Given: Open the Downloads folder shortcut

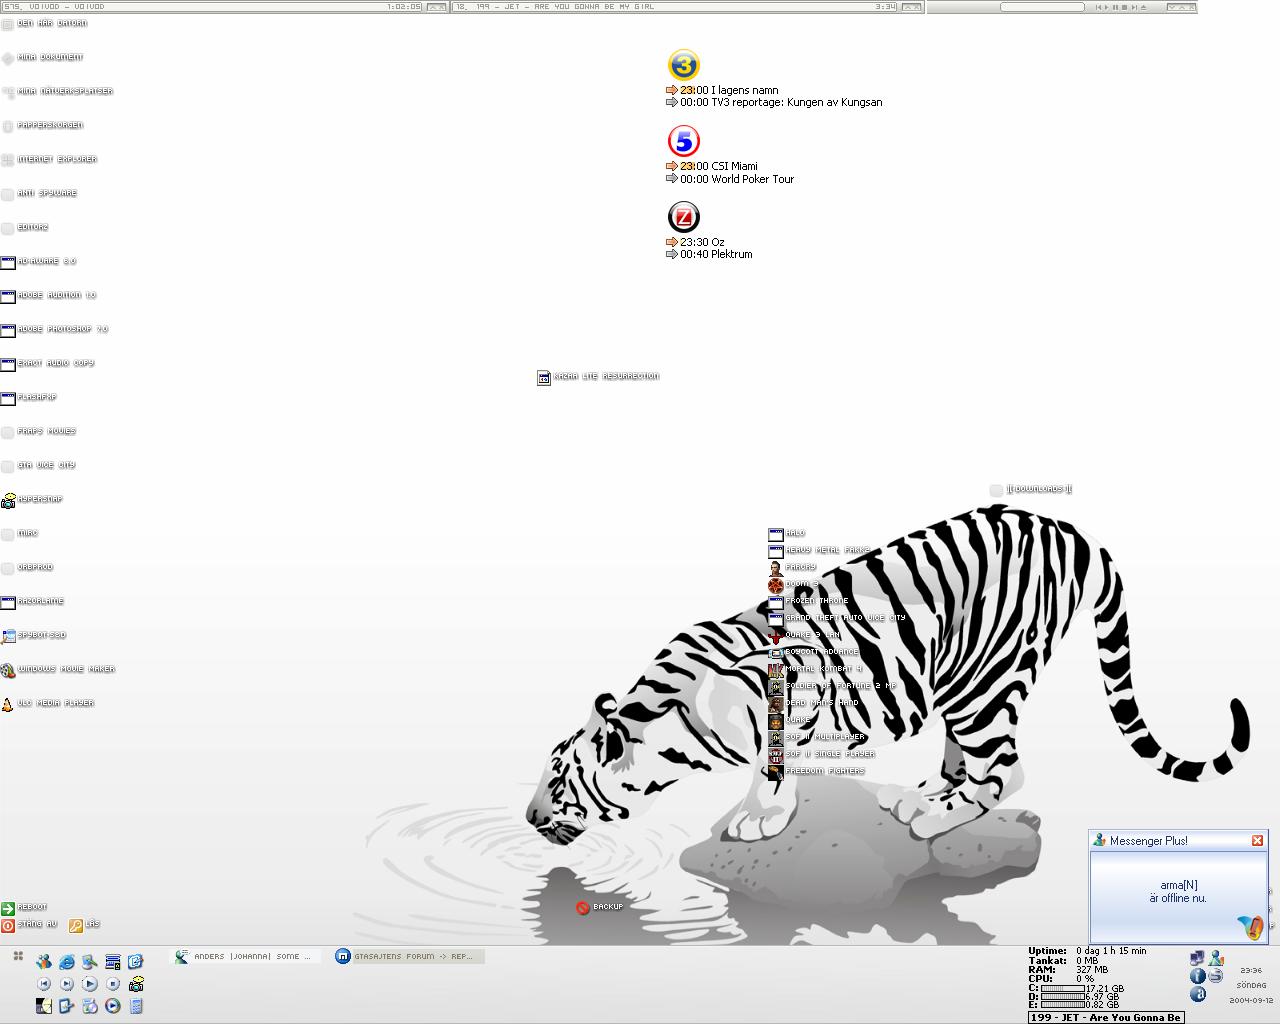Looking at the screenshot, I should coord(1031,489).
